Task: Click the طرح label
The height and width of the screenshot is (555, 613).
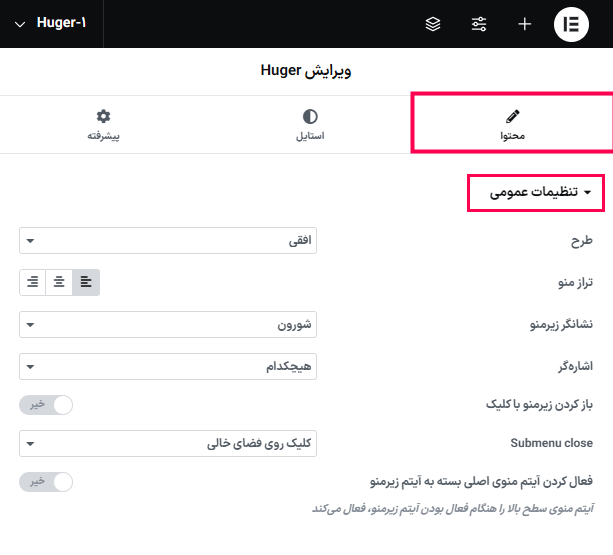Action: point(581,241)
